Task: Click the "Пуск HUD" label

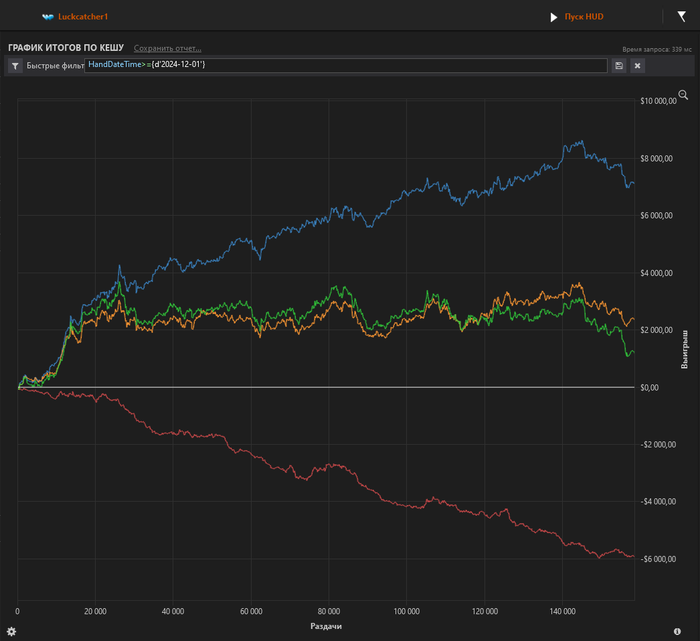Action: (584, 17)
